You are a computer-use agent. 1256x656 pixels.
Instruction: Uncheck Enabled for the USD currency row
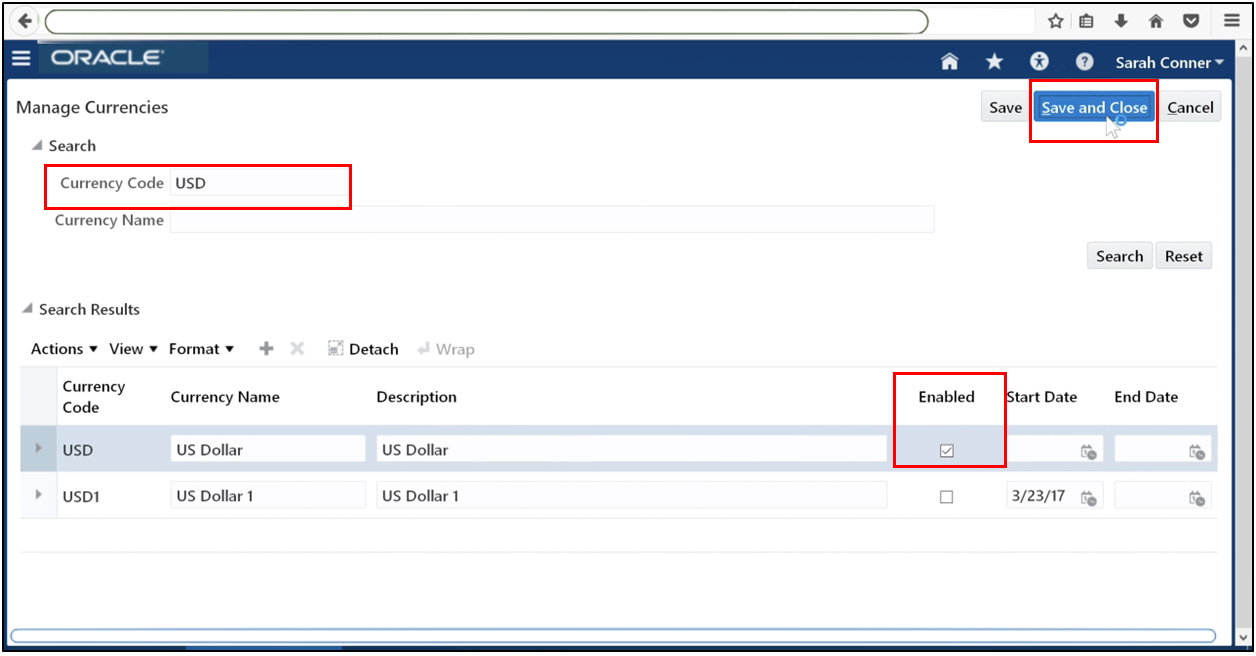[x=947, y=450]
